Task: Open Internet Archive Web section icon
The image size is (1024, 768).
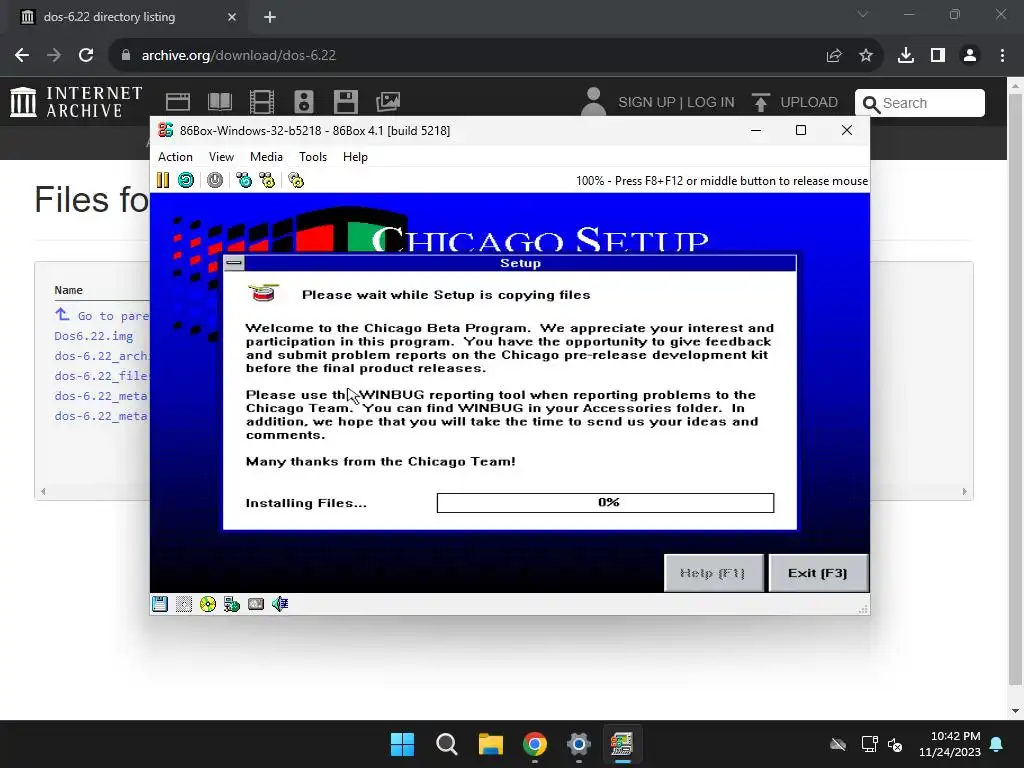Action: (x=178, y=102)
